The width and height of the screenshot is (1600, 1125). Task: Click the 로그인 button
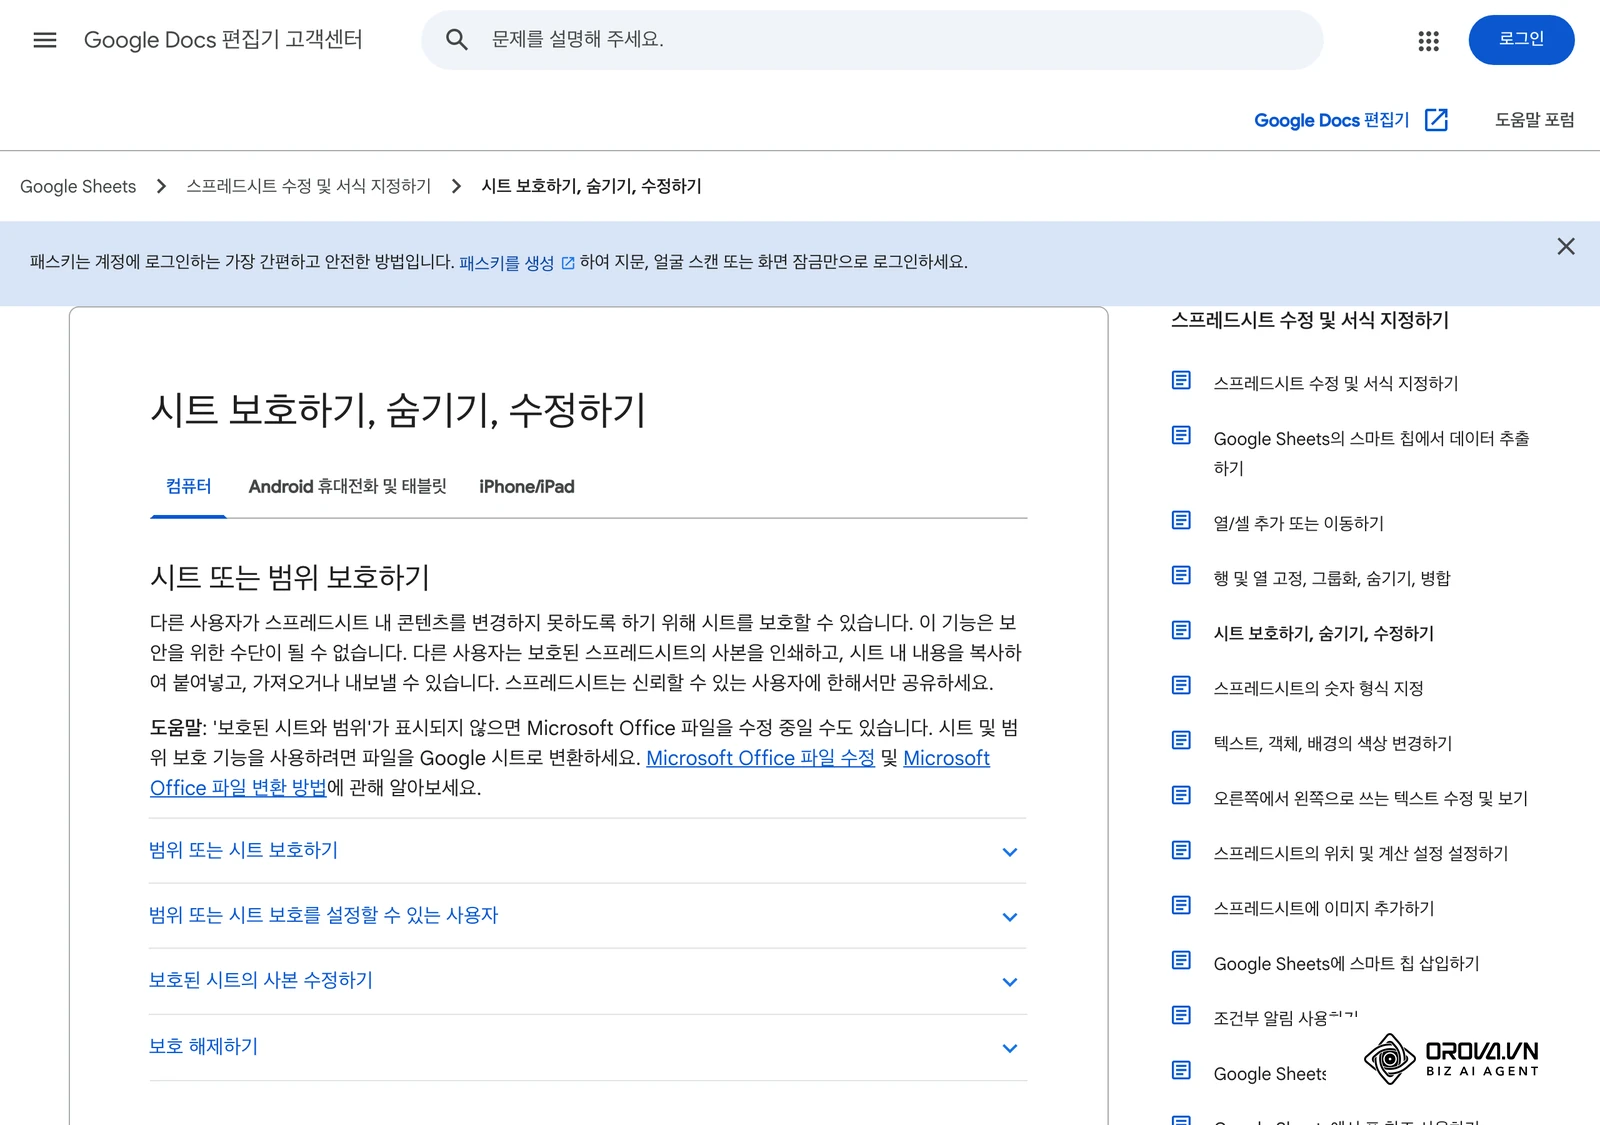point(1521,40)
